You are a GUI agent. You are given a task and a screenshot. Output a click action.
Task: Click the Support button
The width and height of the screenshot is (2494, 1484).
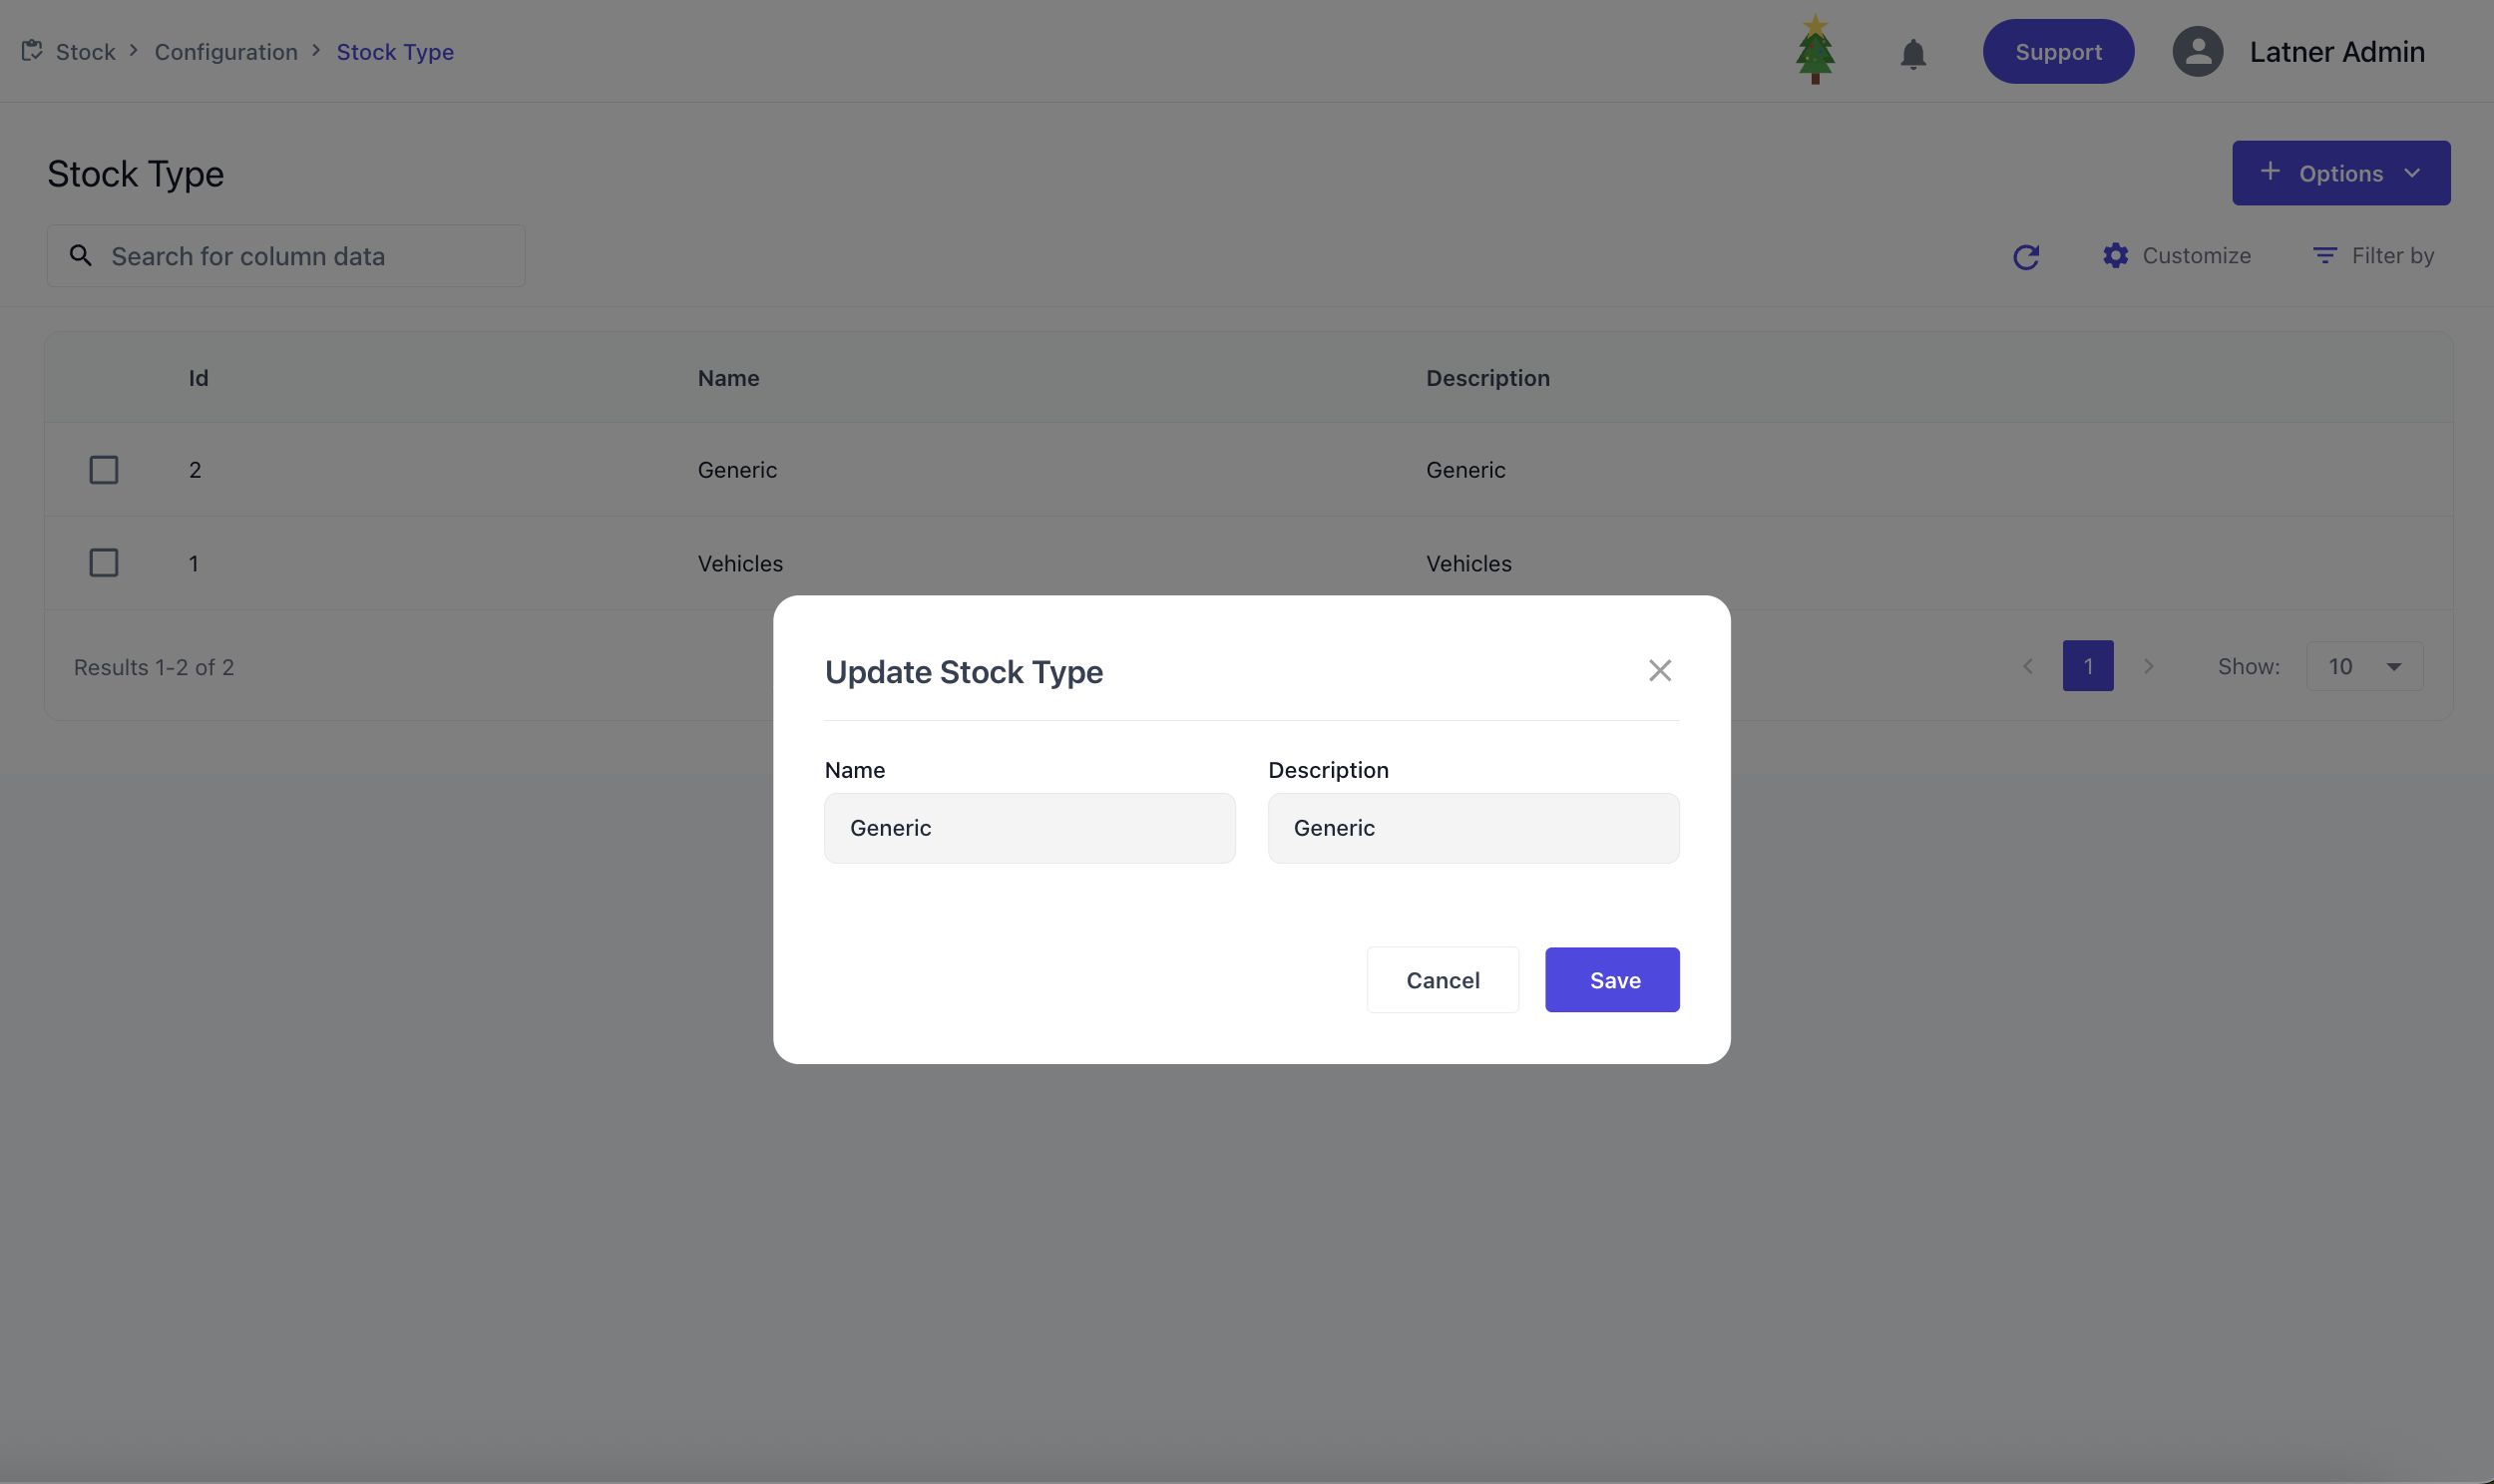coord(2057,52)
